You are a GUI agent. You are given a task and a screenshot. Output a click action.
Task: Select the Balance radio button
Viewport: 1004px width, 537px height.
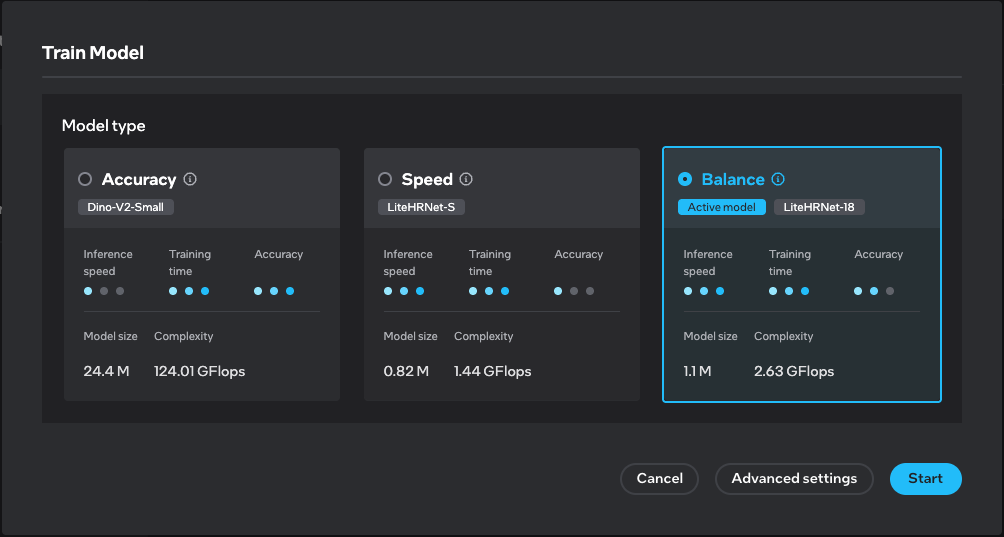coord(685,179)
